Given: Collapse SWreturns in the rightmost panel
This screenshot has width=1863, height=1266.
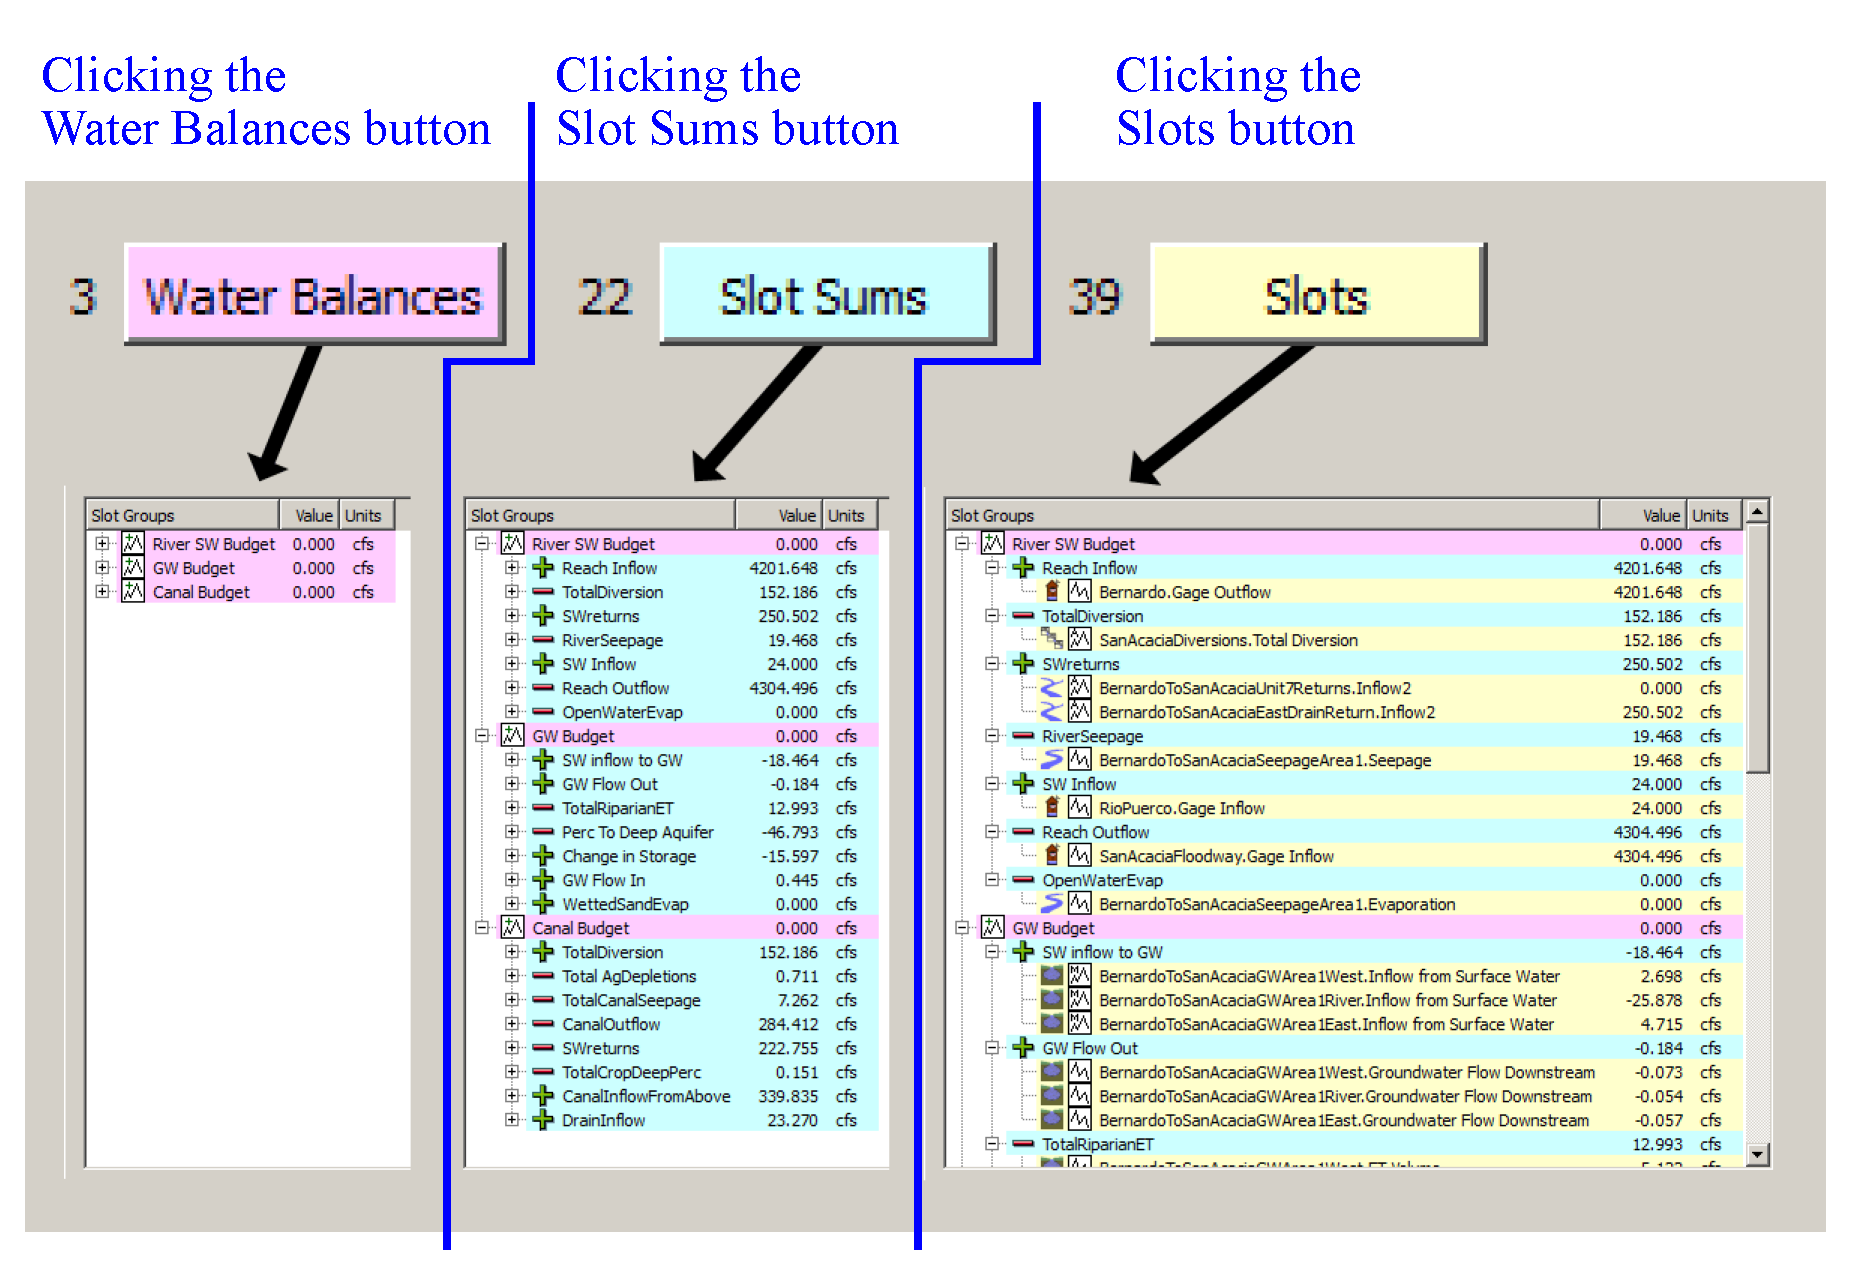Looking at the screenshot, I should click(992, 664).
